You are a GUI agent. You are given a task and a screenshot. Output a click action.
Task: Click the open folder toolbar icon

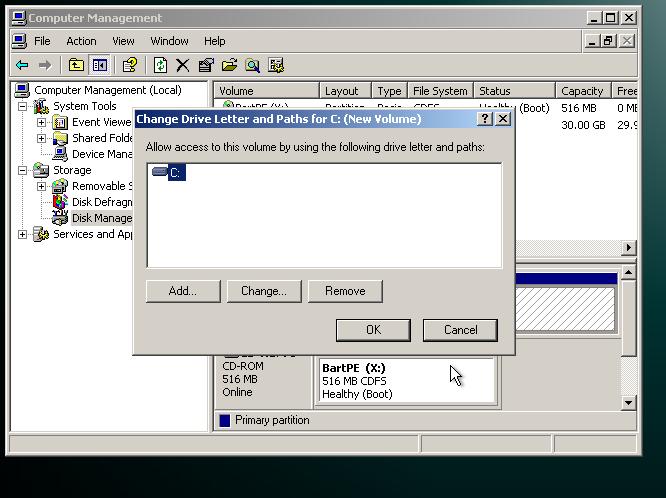[x=229, y=65]
